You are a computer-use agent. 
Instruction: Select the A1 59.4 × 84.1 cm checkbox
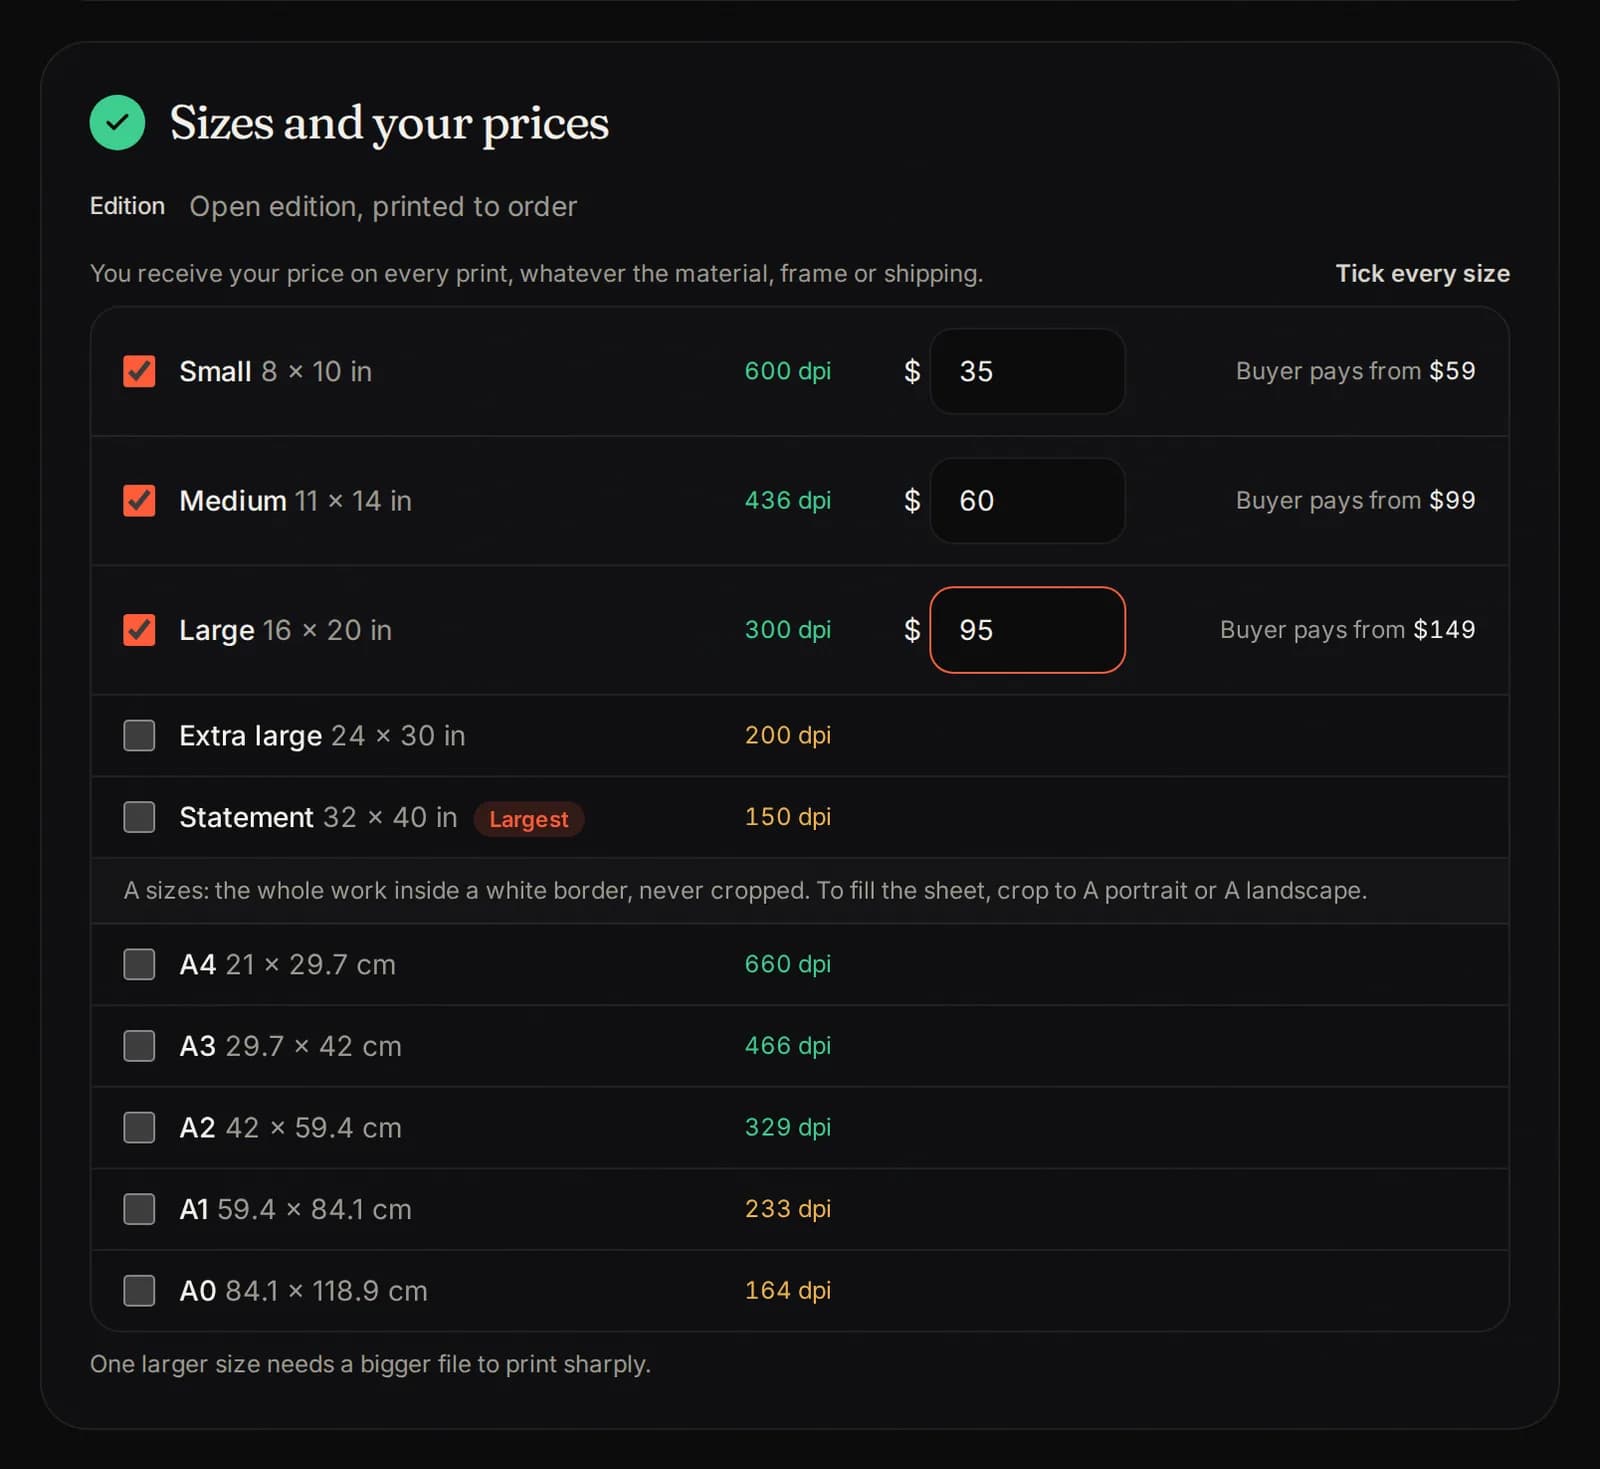coord(139,1209)
